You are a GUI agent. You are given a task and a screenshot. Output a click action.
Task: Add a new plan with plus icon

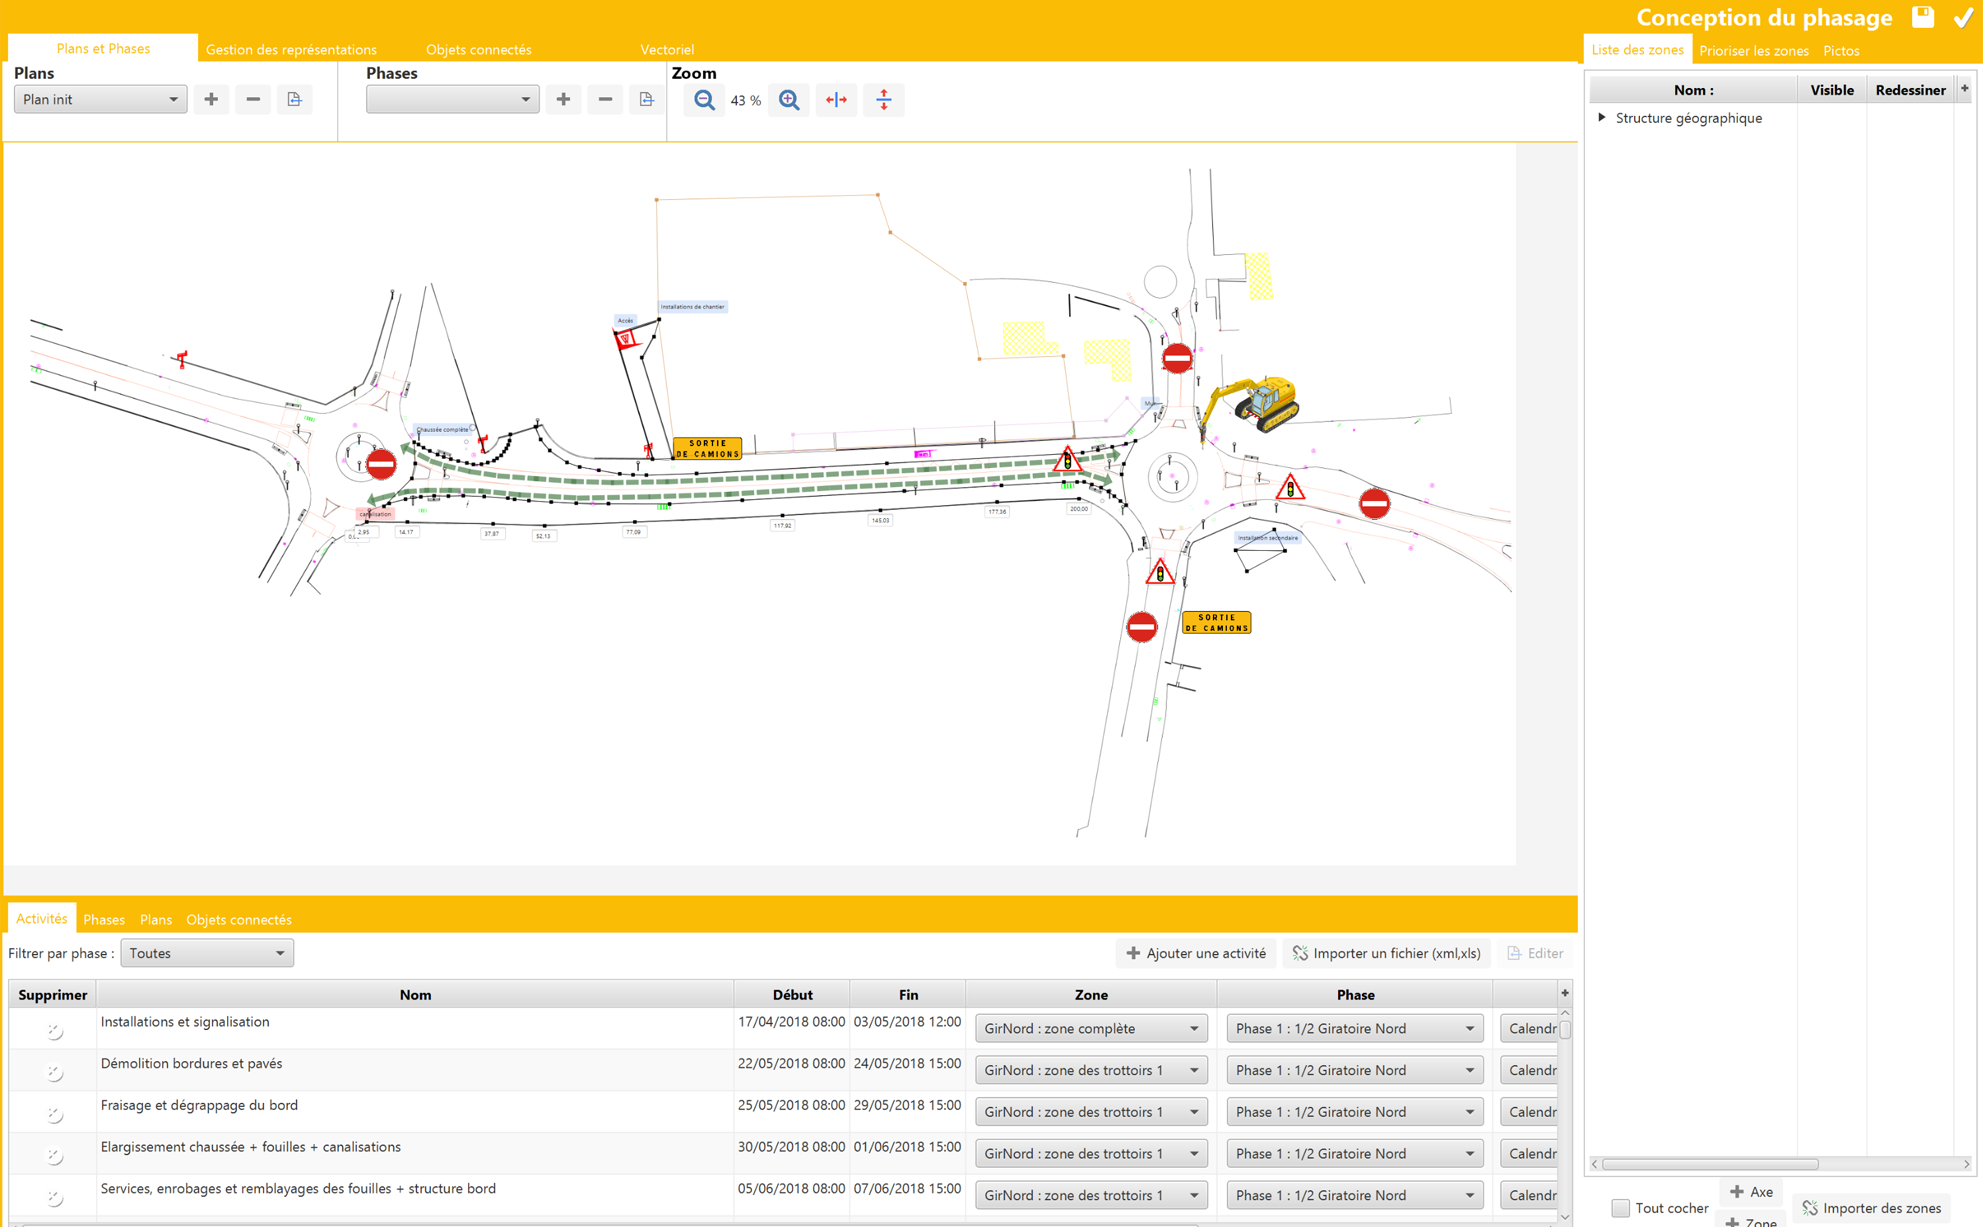pos(211,100)
